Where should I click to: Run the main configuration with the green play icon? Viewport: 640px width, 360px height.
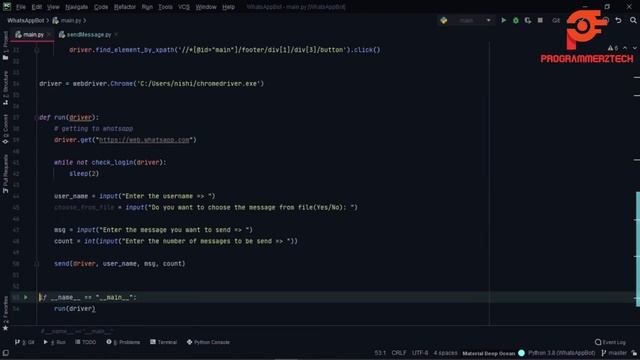[x=504, y=20]
